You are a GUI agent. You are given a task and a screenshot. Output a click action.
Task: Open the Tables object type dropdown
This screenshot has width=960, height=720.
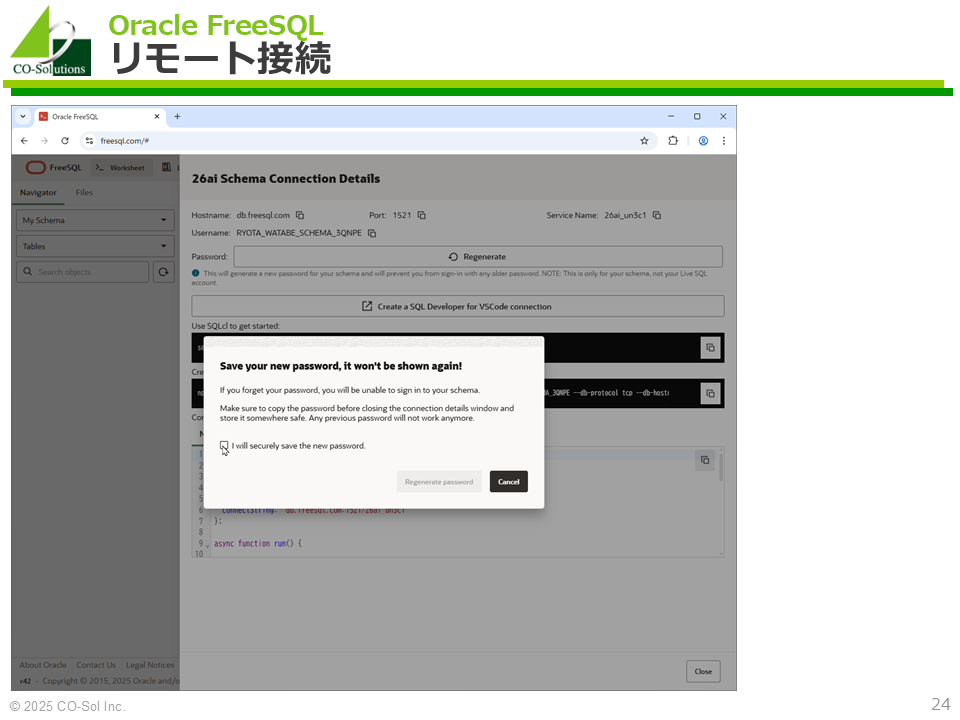(96, 246)
